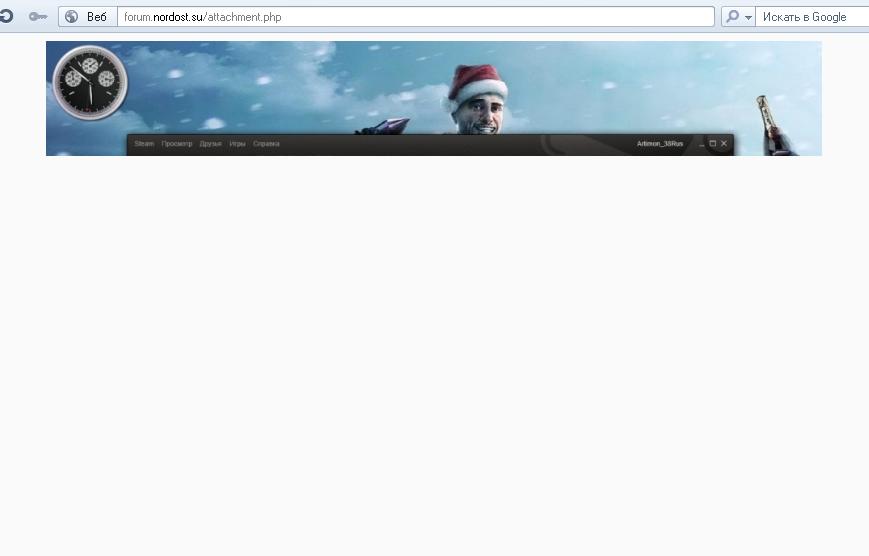The image size is (869, 556).
Task: Open the Справка menu
Action: pyautogui.click(x=266, y=144)
